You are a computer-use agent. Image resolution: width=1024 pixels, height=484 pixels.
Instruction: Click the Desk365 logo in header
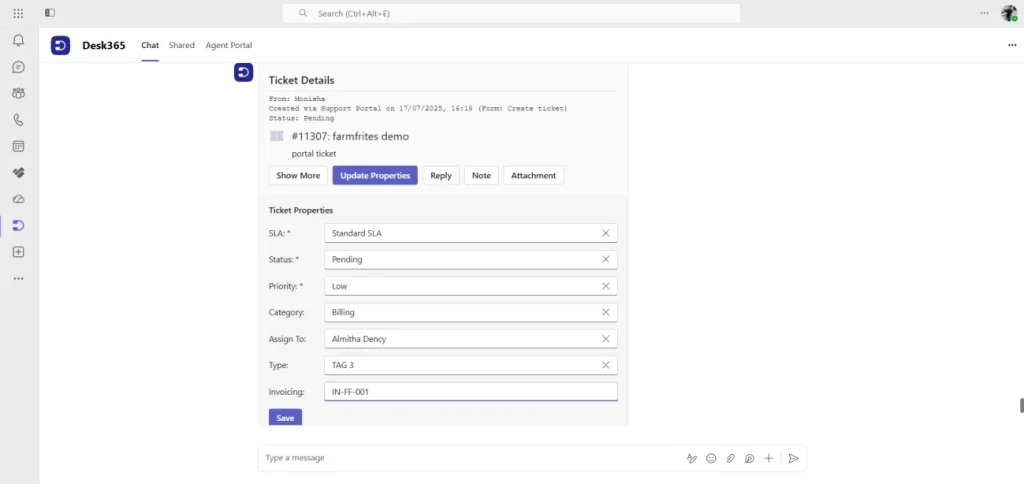(60, 45)
